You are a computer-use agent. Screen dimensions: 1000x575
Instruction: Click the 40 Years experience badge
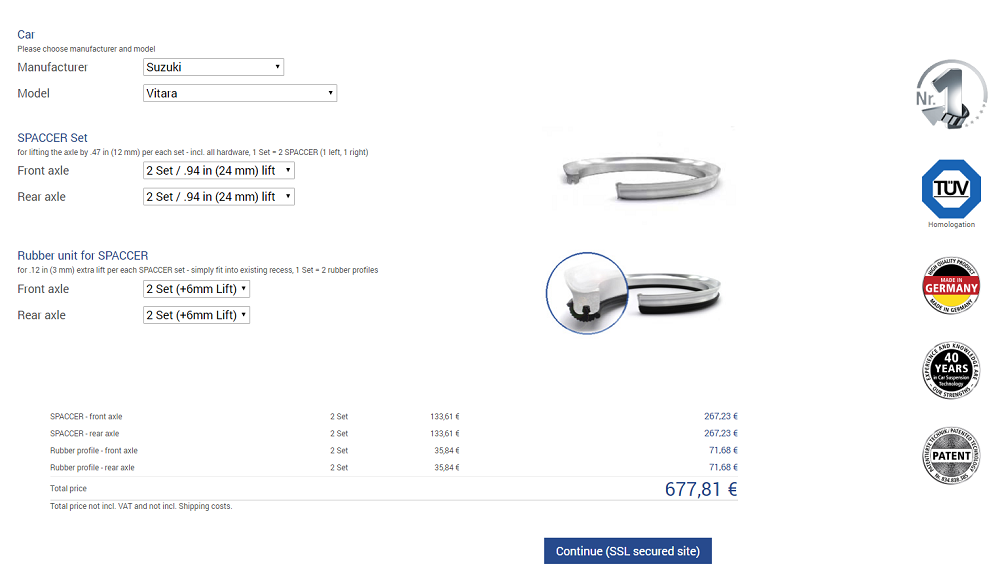point(951,370)
